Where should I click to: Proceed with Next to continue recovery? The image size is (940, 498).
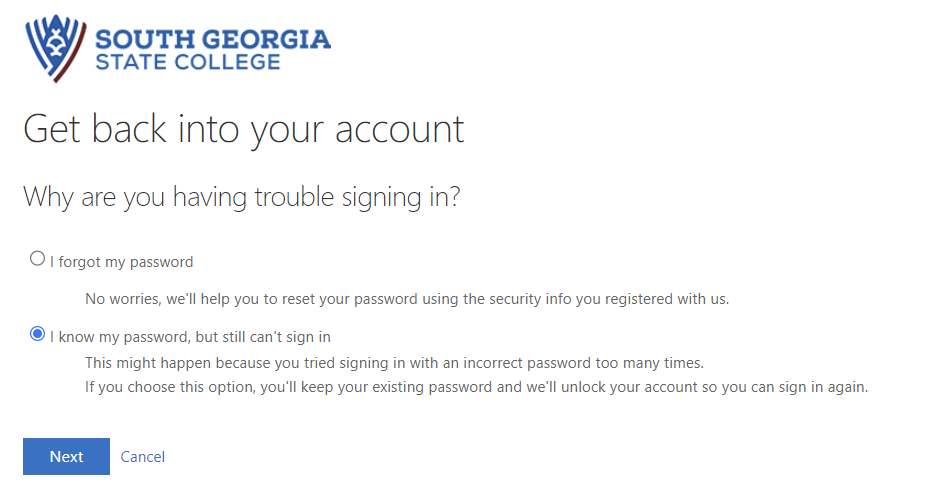(x=66, y=457)
